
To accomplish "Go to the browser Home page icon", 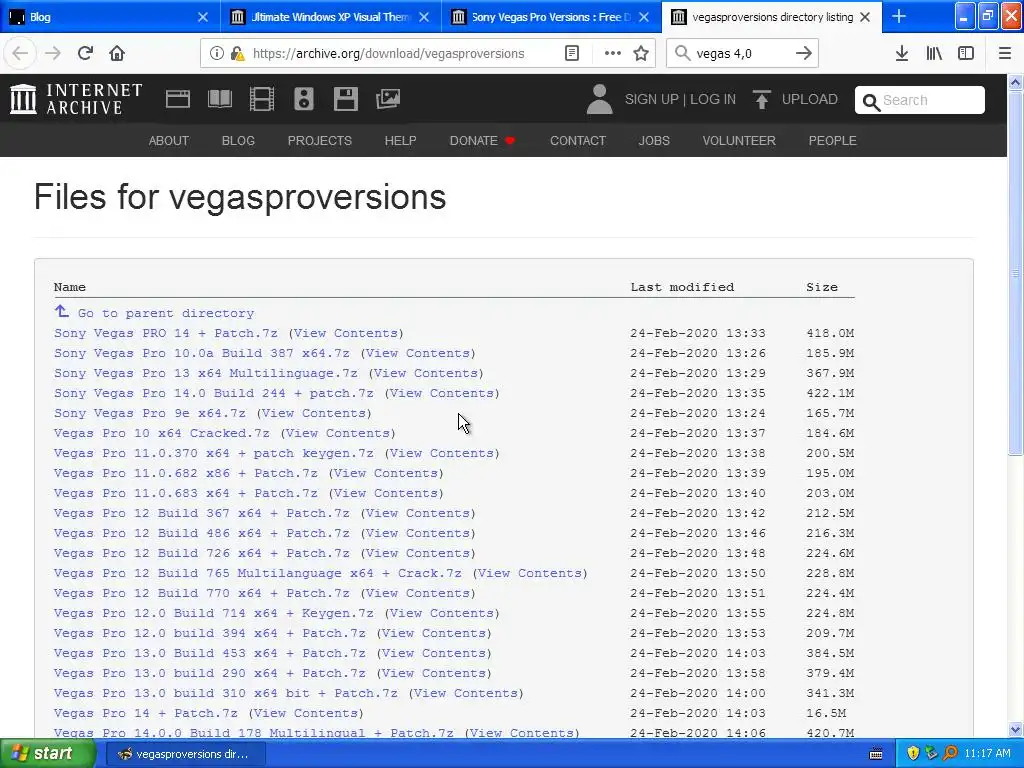I will (x=117, y=53).
